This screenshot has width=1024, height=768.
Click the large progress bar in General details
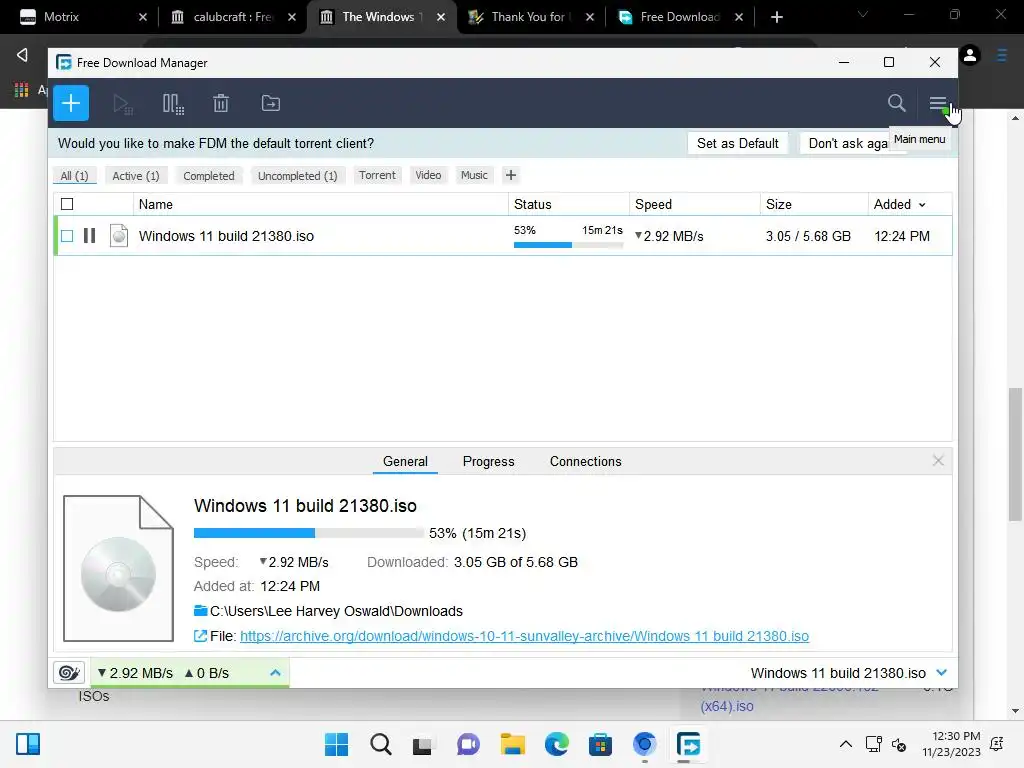(x=308, y=533)
